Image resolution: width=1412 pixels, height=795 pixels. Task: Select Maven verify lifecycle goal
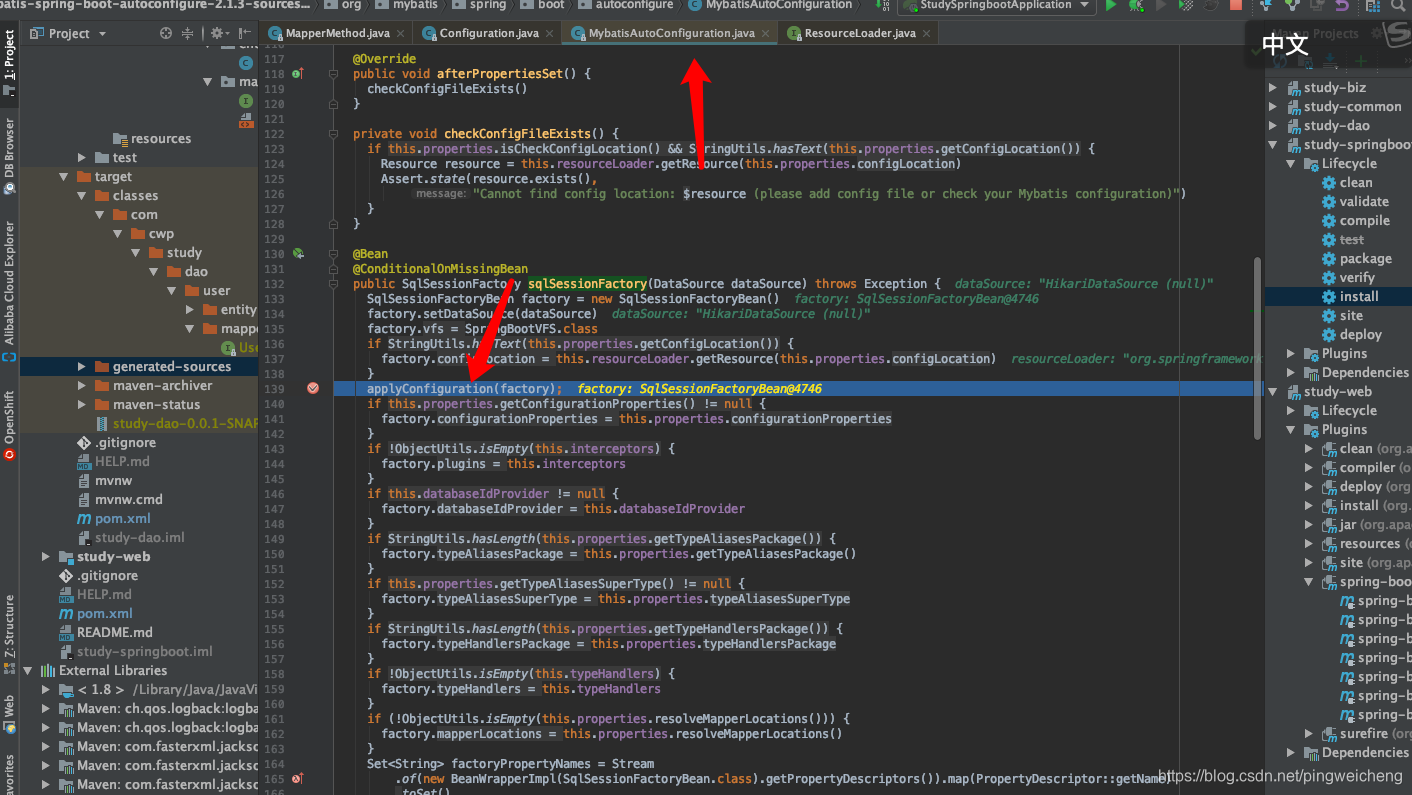click(1357, 278)
